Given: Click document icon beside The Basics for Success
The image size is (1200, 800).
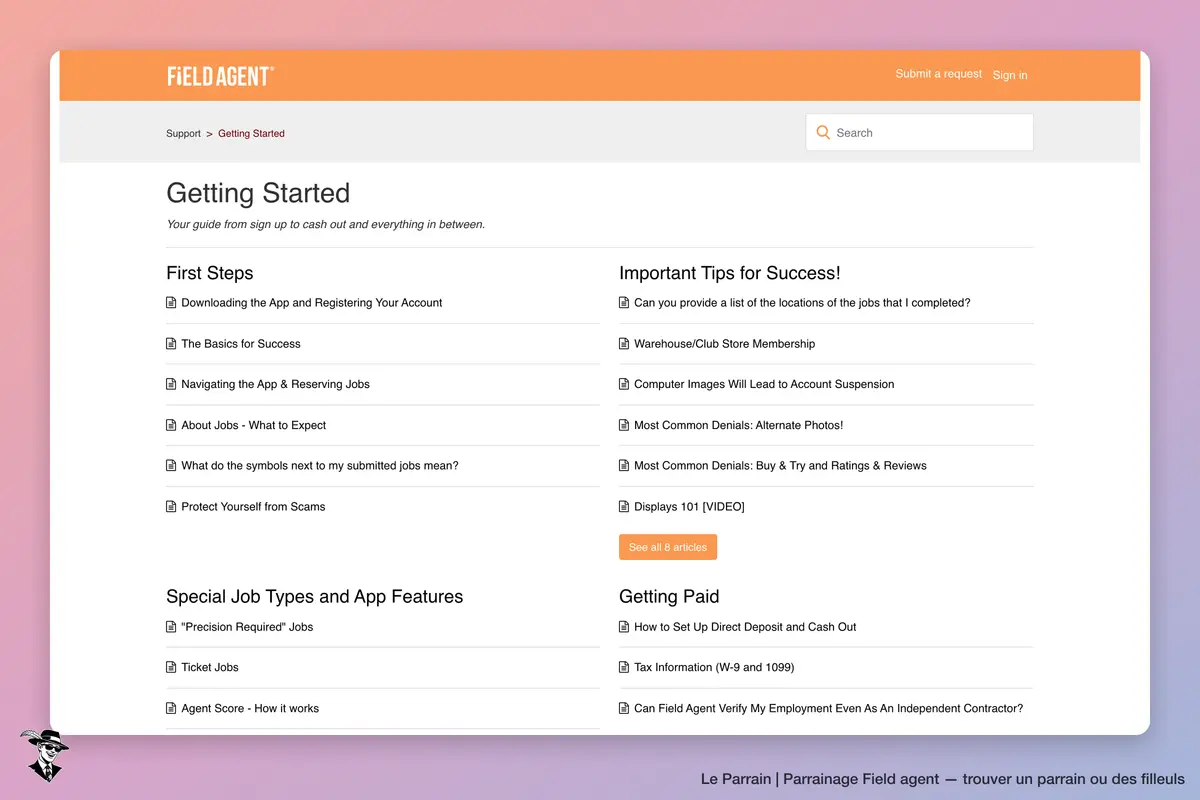Looking at the screenshot, I should coord(171,344).
